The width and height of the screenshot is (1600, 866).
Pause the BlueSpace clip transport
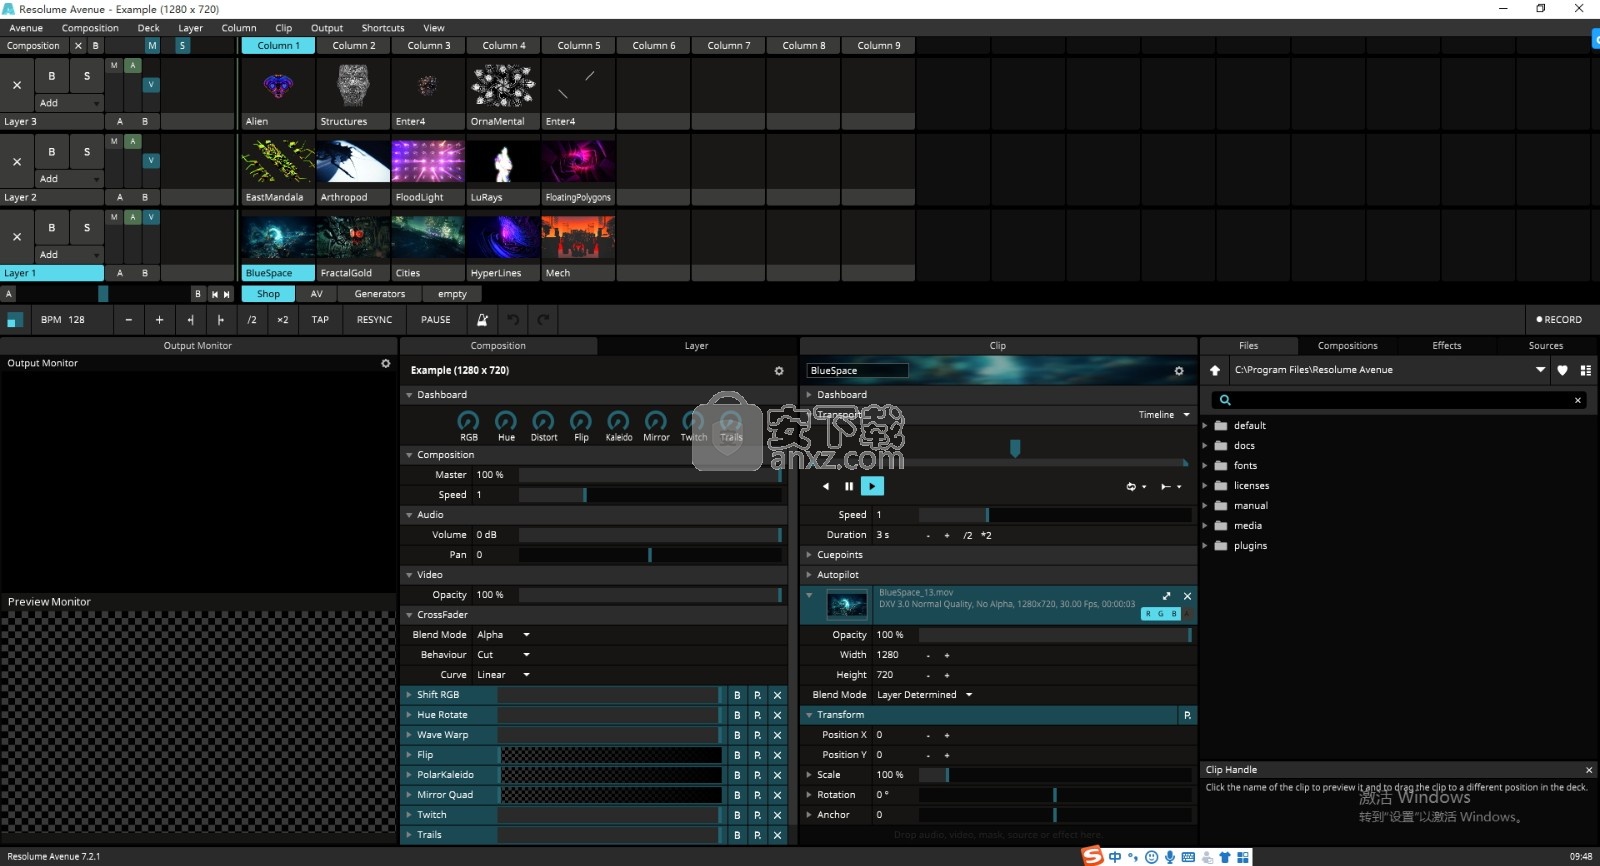click(849, 486)
